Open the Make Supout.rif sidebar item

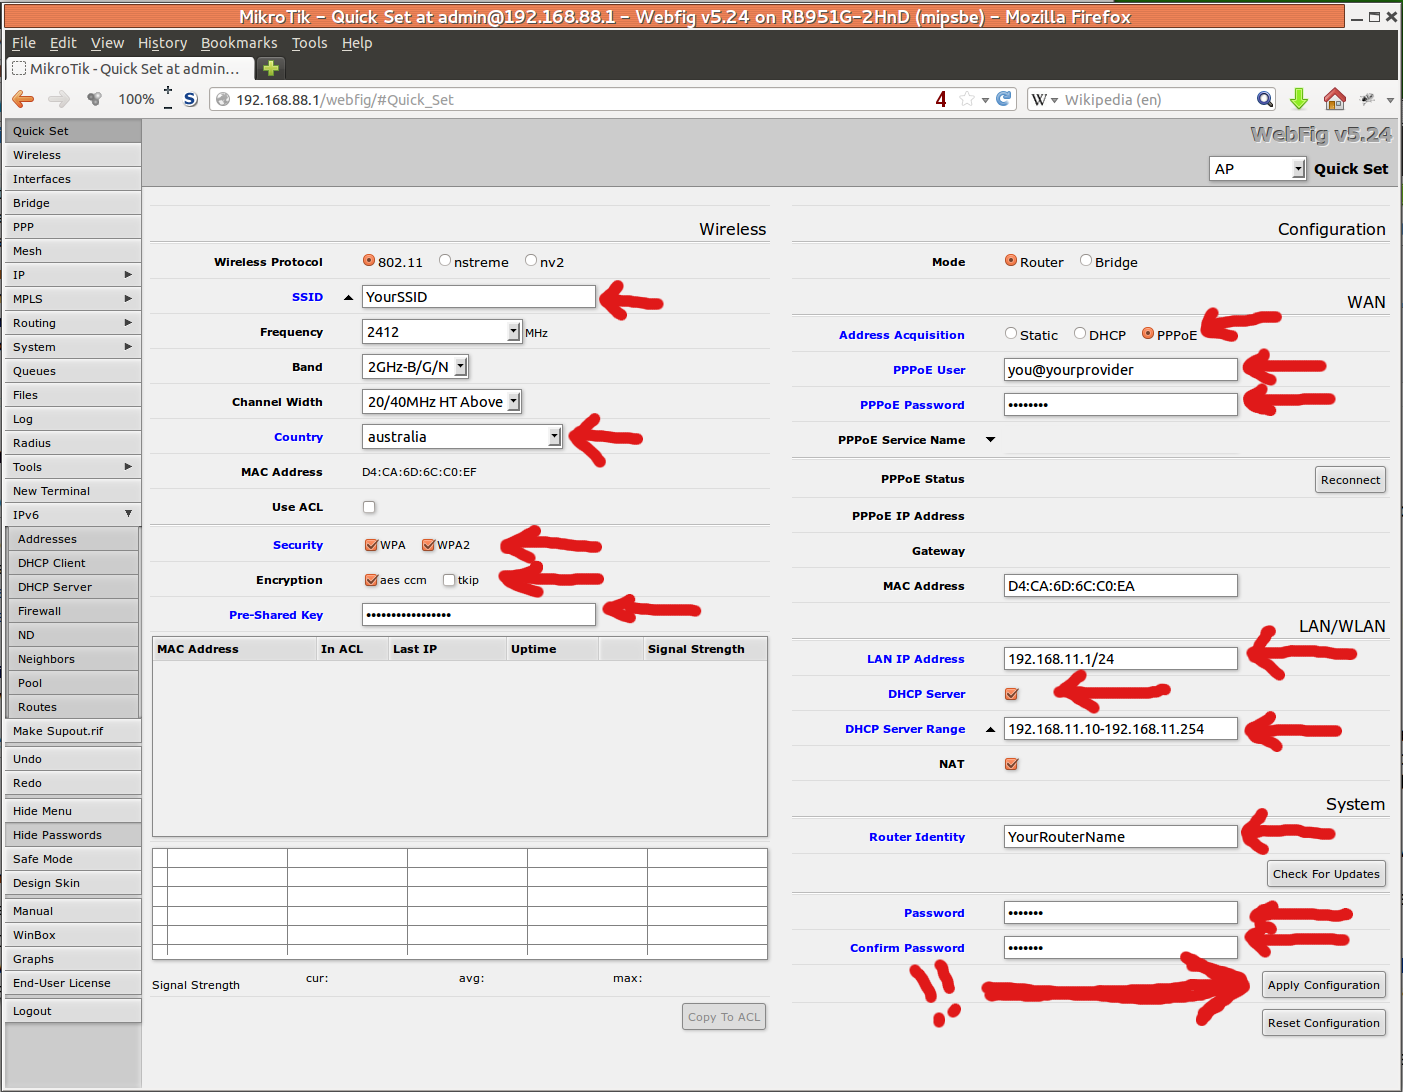coord(73,731)
